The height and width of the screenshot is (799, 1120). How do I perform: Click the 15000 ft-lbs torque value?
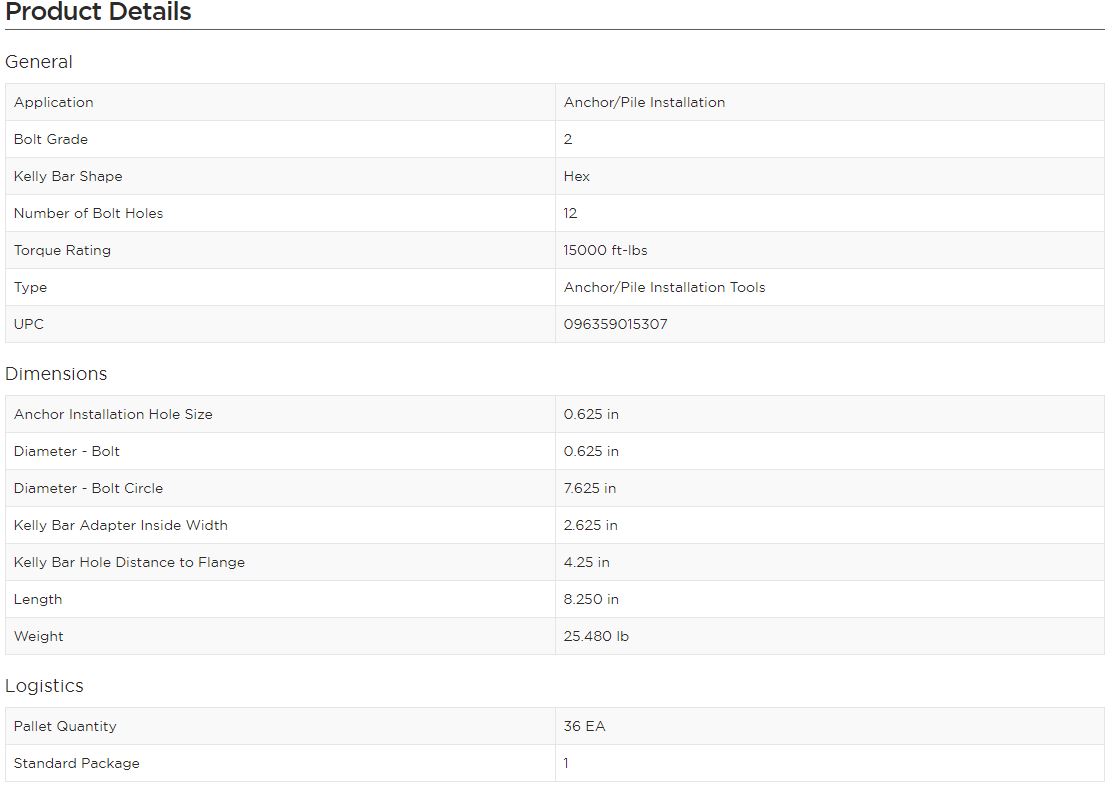606,251
